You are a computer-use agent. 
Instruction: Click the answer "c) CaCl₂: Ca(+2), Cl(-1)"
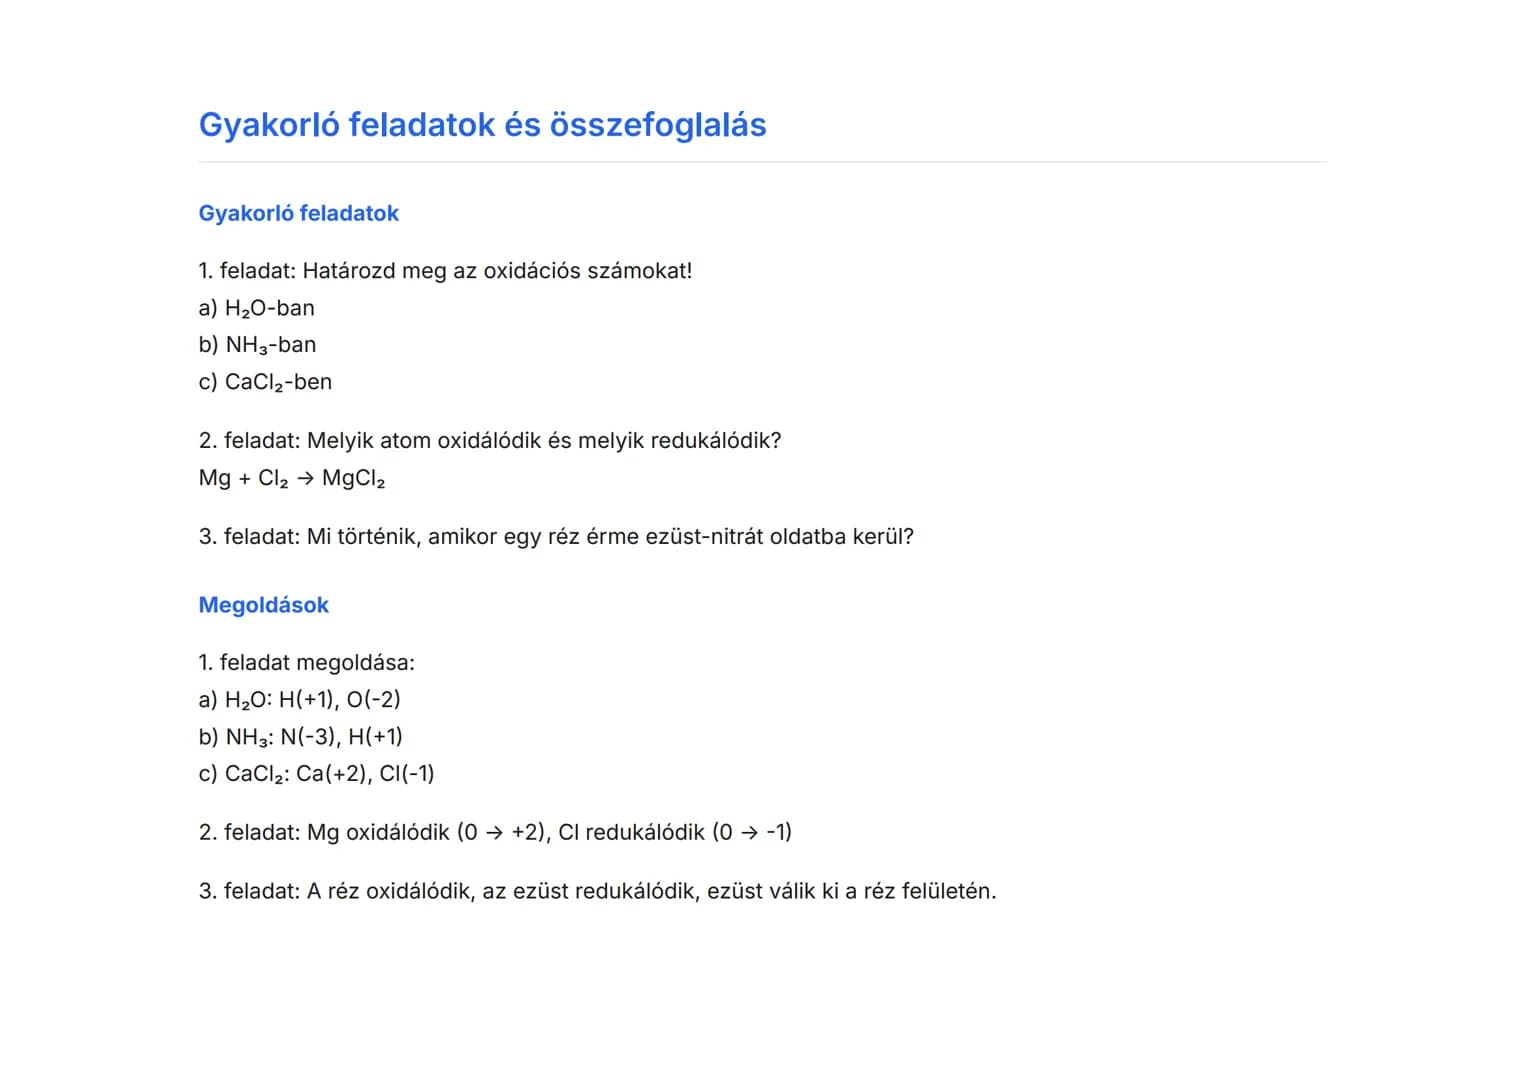[x=316, y=774]
